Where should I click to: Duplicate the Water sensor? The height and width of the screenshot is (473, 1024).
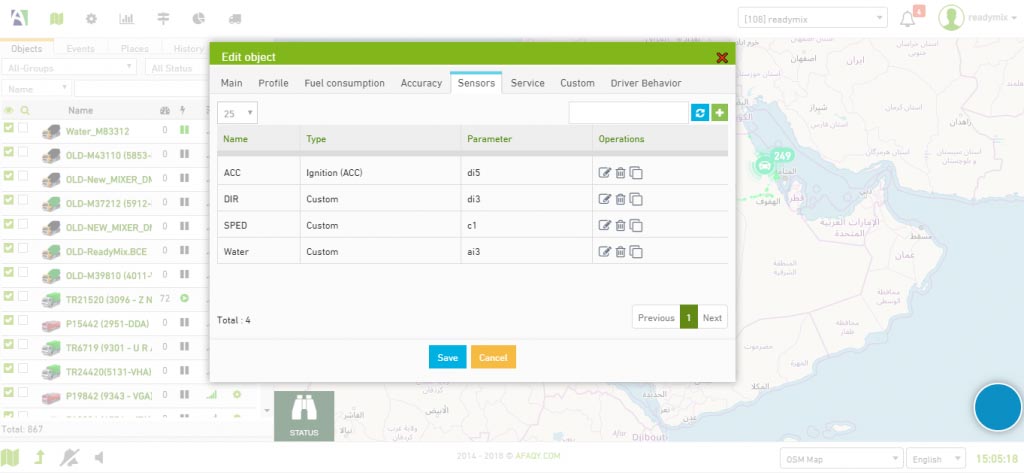(x=636, y=252)
